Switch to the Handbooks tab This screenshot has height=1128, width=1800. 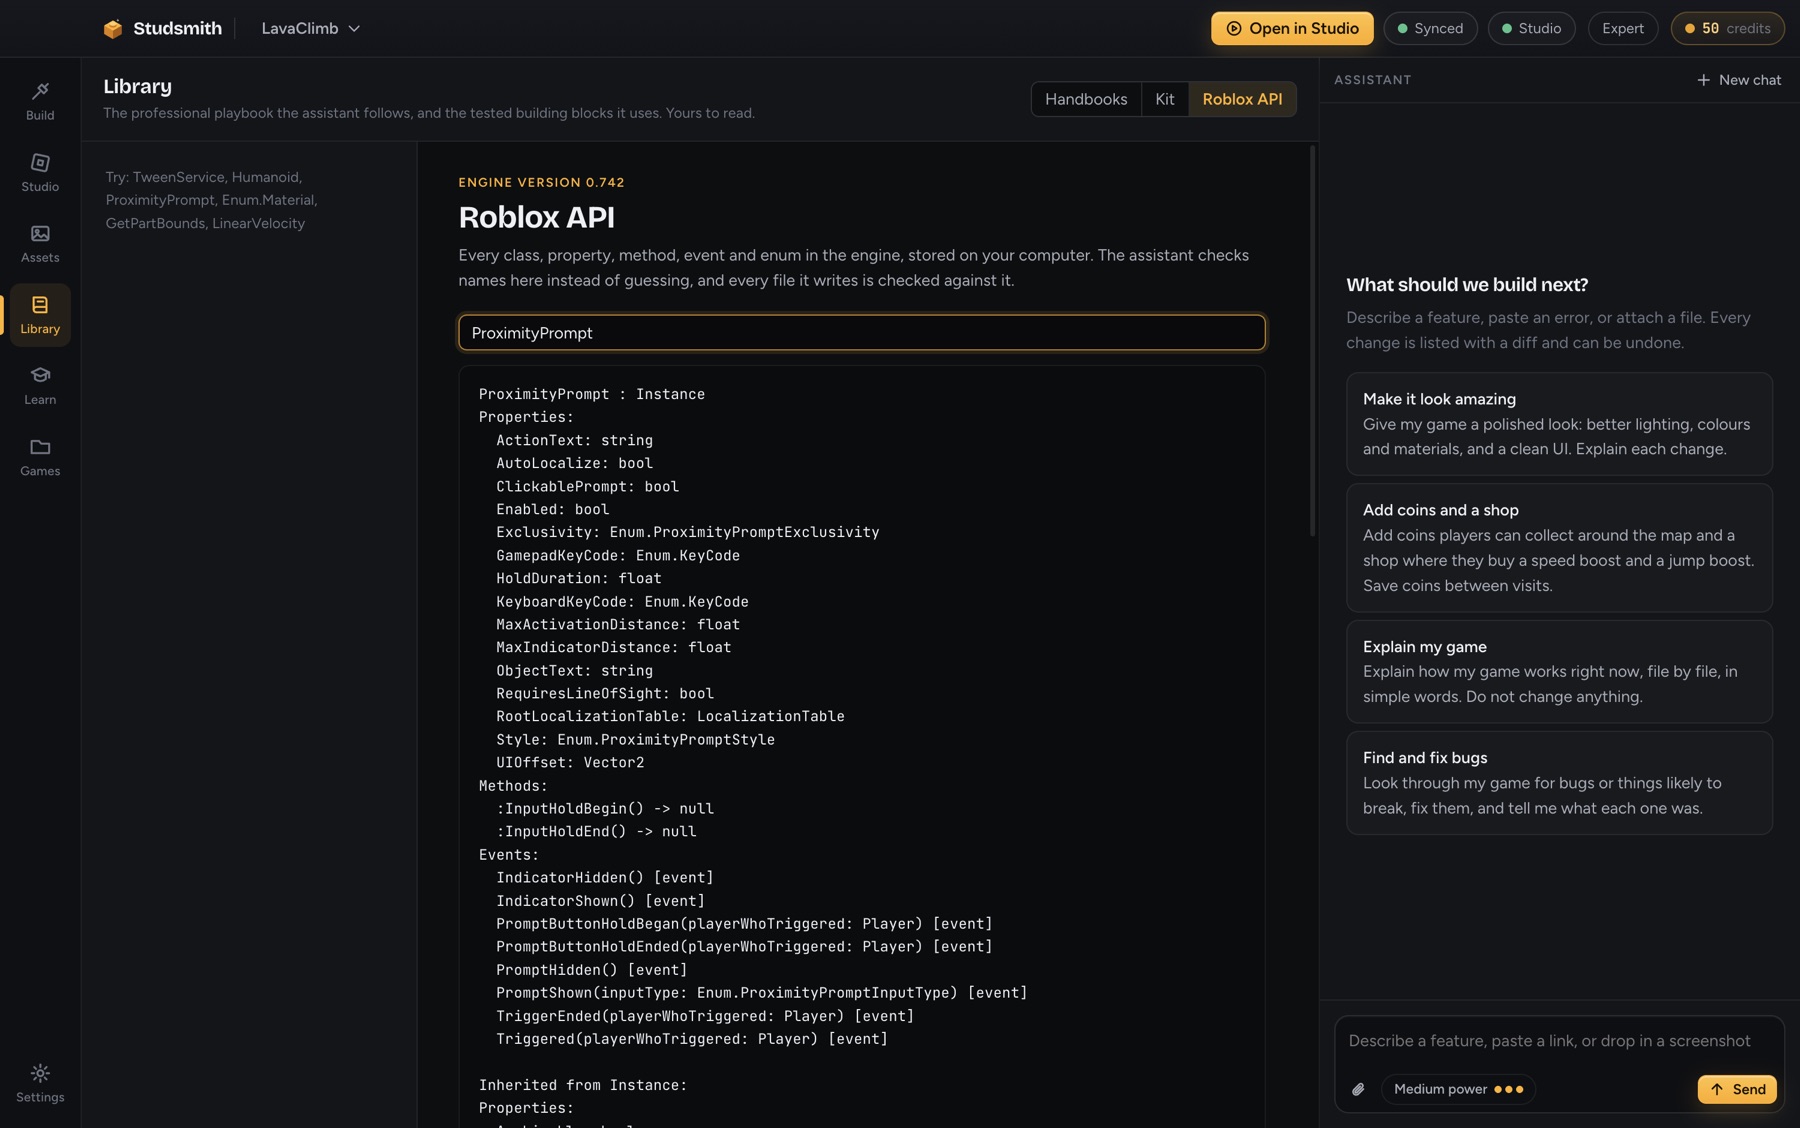tap(1086, 99)
